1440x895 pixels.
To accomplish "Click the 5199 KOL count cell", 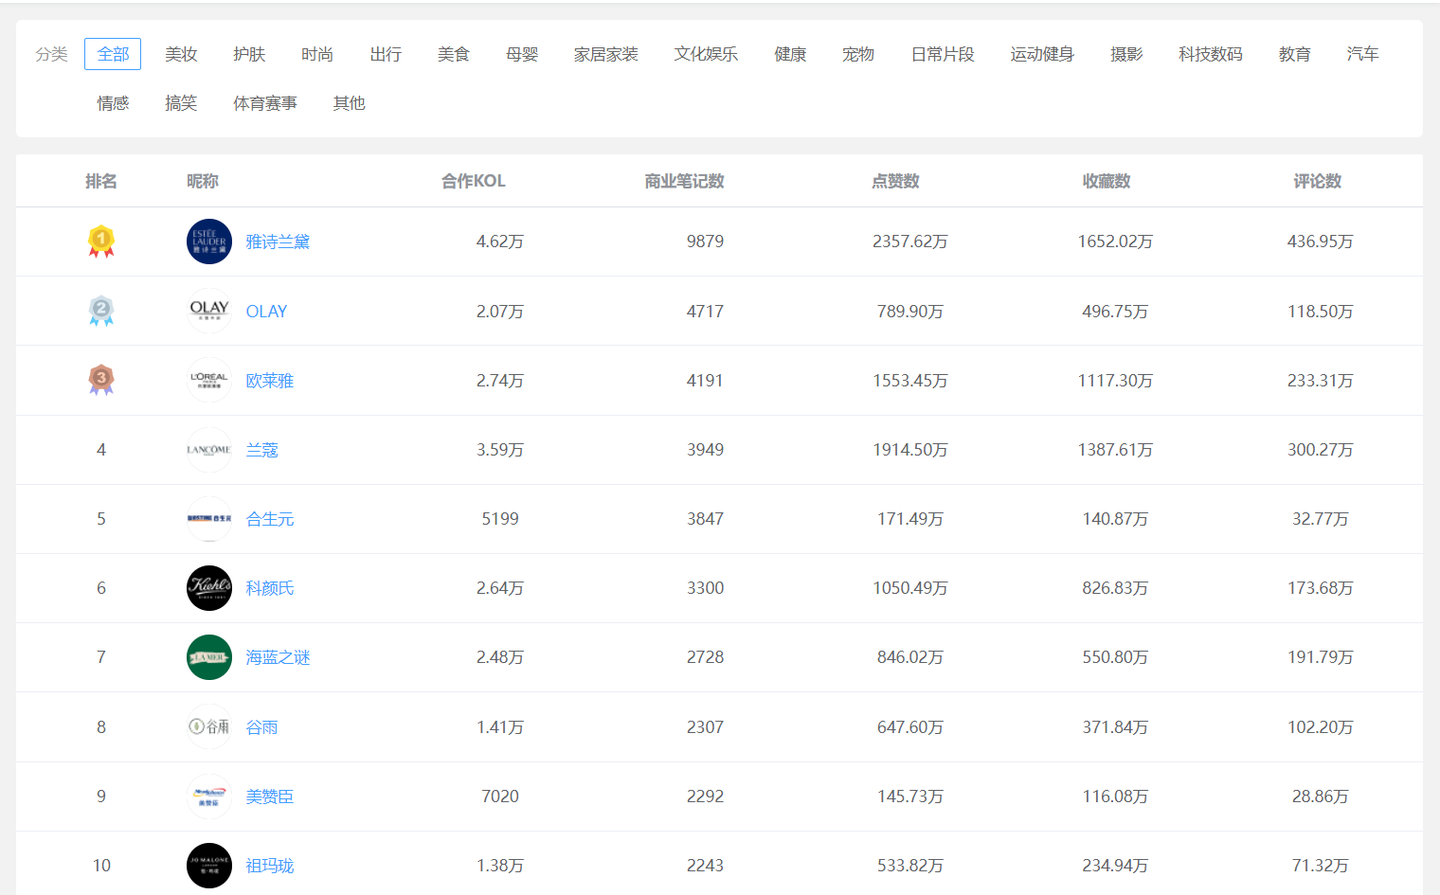I will pos(500,519).
